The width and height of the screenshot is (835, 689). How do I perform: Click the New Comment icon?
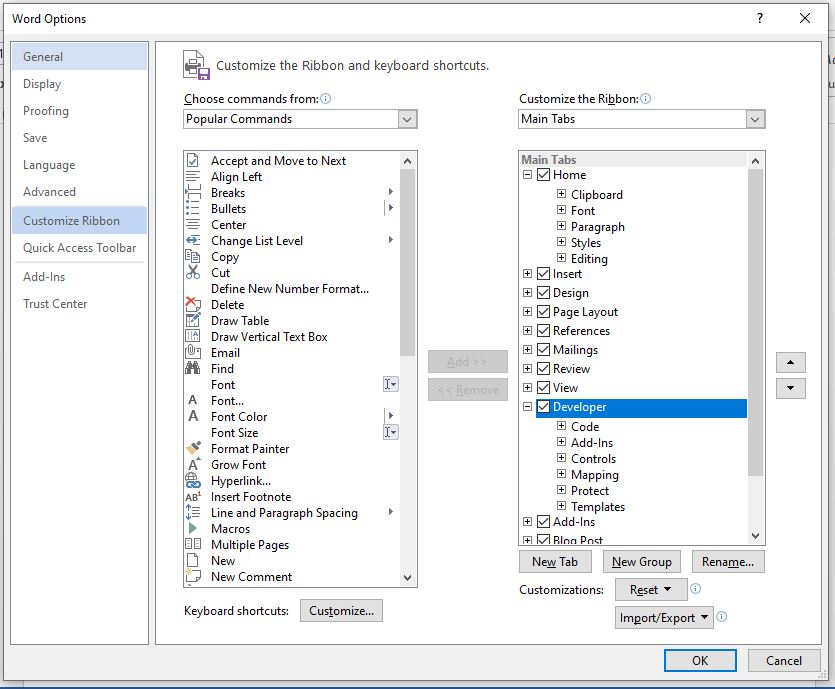[193, 576]
